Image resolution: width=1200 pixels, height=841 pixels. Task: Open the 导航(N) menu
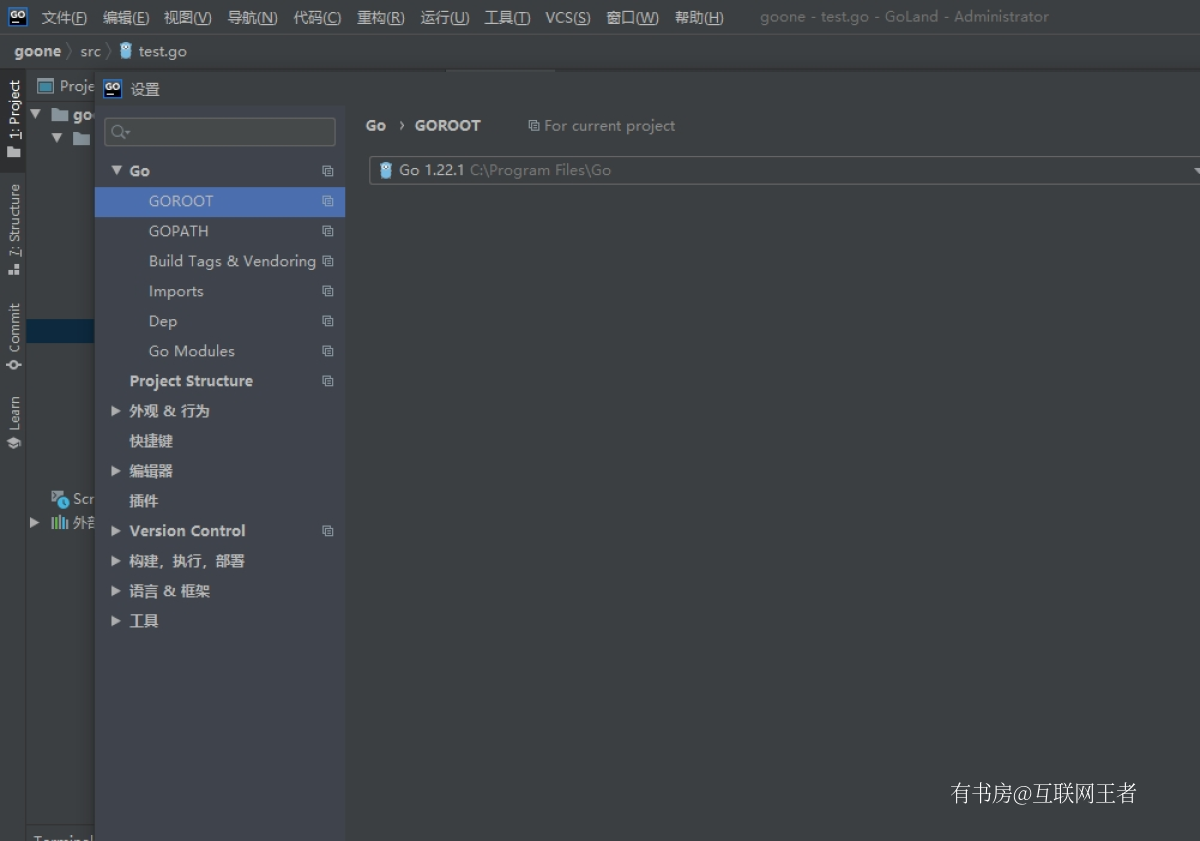pyautogui.click(x=252, y=18)
